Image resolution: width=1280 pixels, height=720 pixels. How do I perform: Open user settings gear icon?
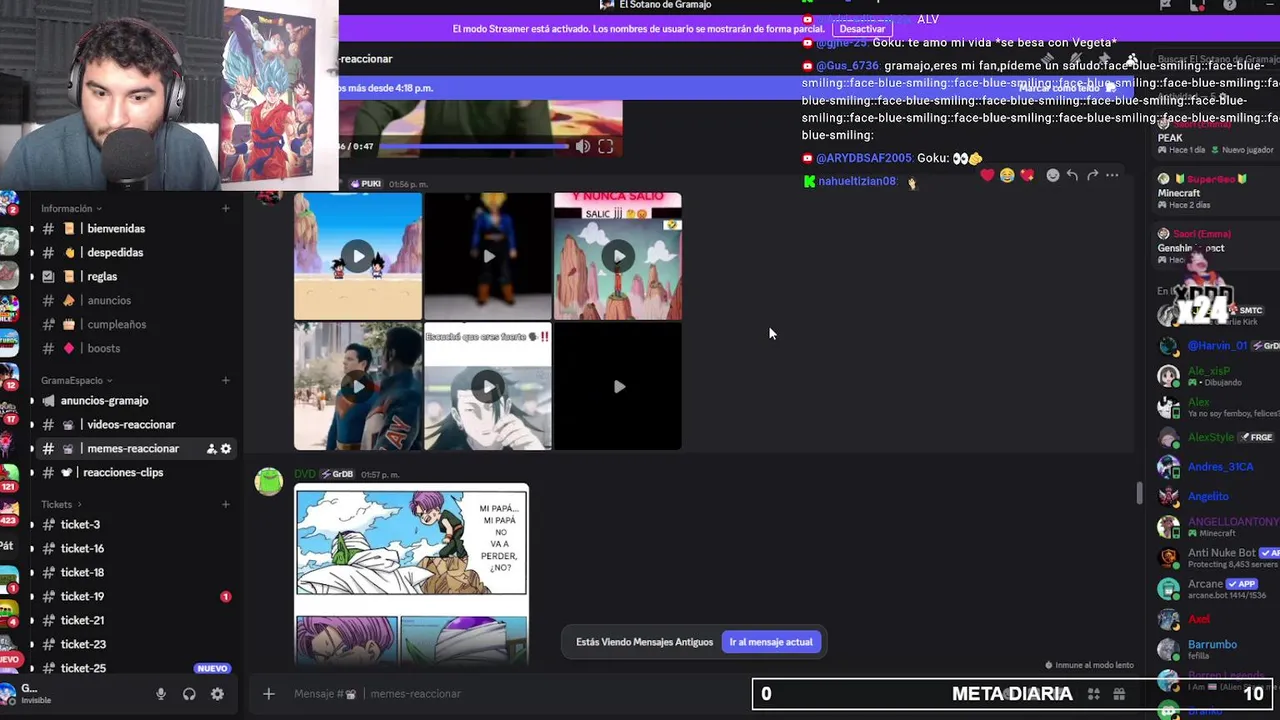[217, 694]
